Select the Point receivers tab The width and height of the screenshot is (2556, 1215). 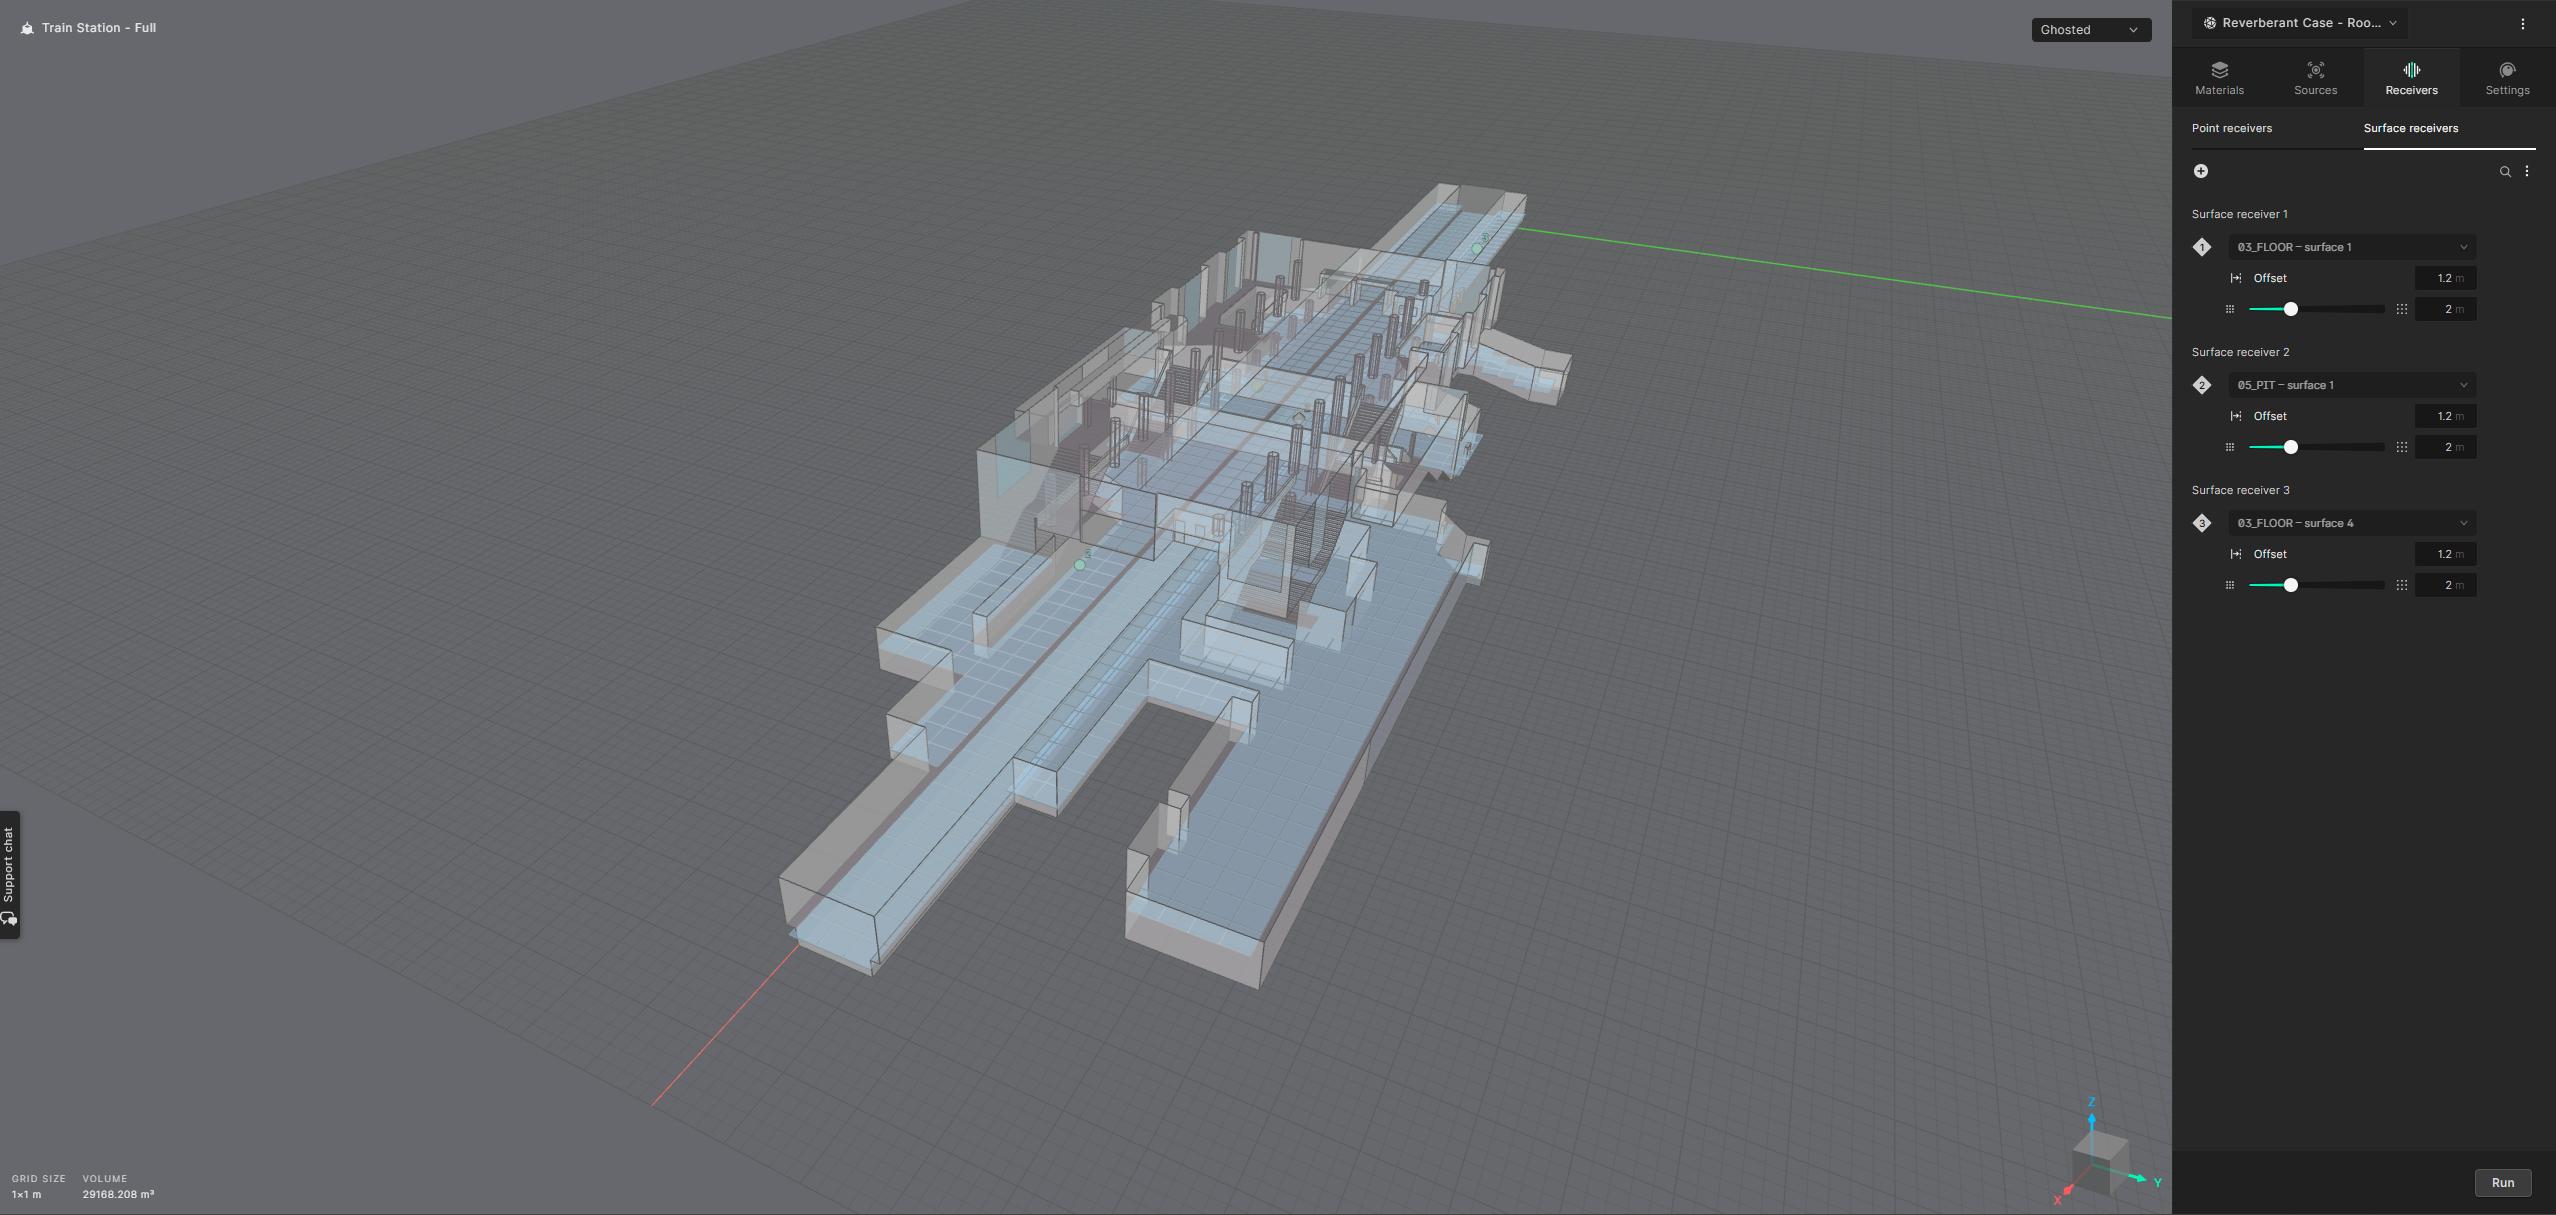click(2232, 128)
